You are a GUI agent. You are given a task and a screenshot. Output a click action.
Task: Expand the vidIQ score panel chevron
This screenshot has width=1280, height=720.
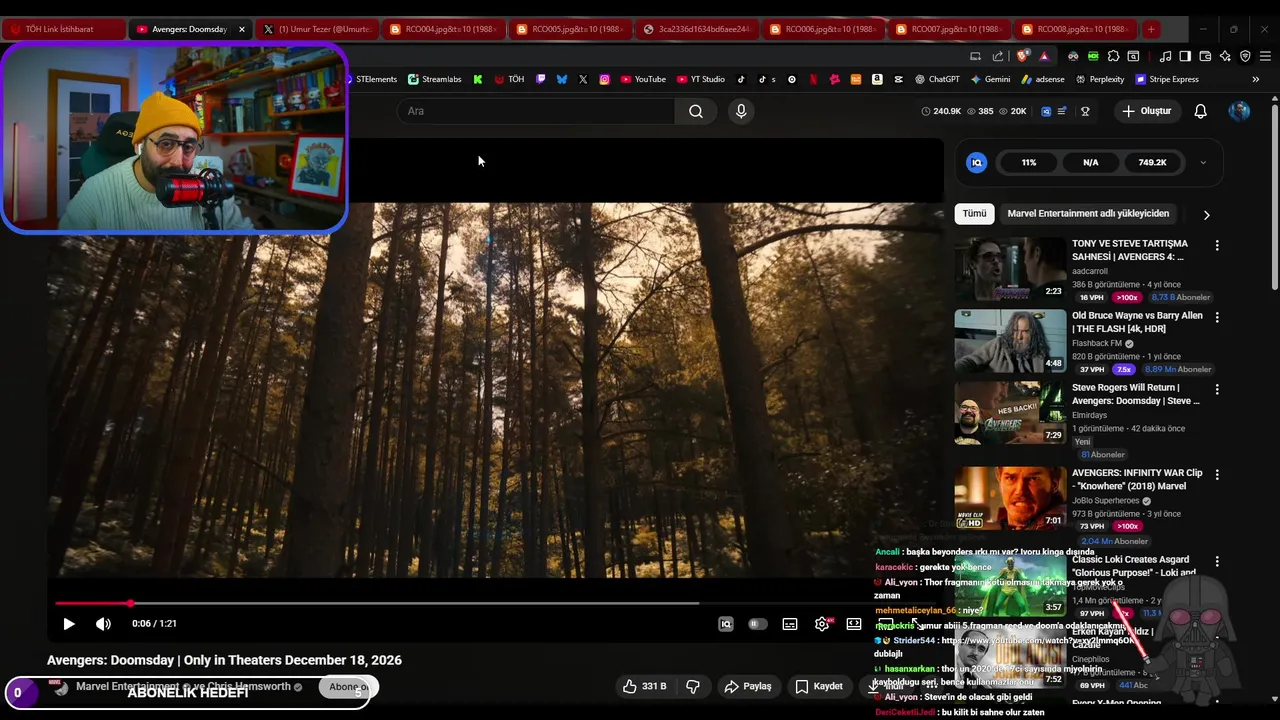(1203, 162)
